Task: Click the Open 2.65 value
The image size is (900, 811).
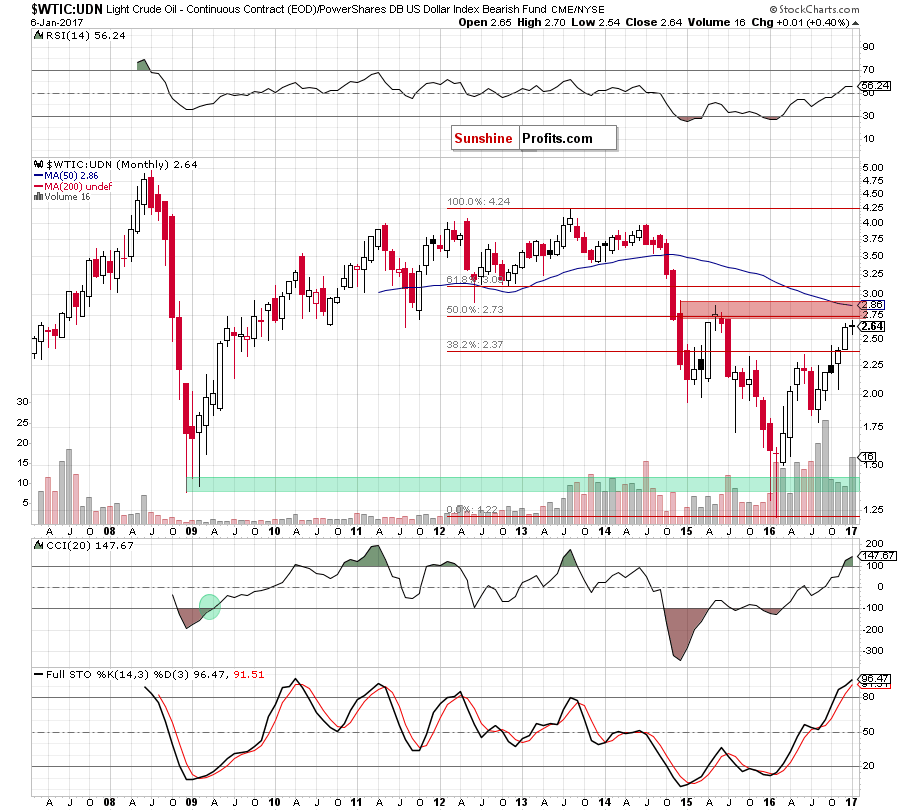Action: point(485,22)
